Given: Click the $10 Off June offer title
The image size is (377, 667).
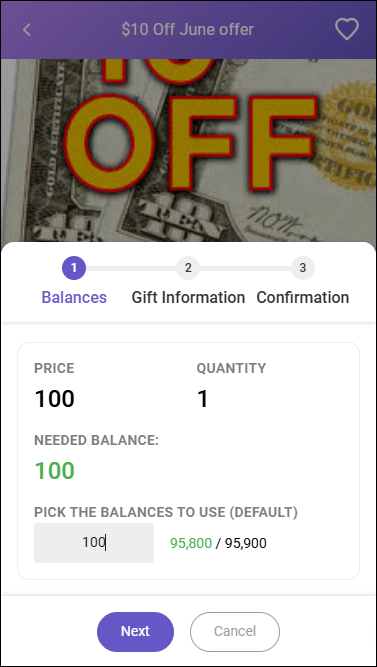Looking at the screenshot, I should click(x=188, y=30).
